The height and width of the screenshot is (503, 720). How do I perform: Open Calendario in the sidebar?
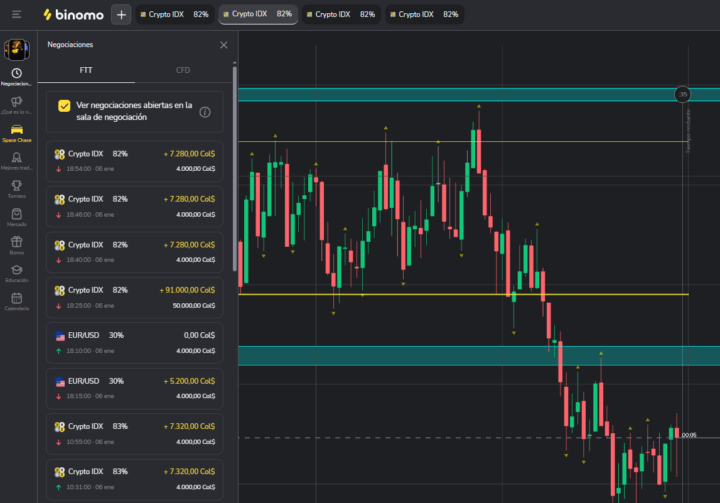(16, 298)
